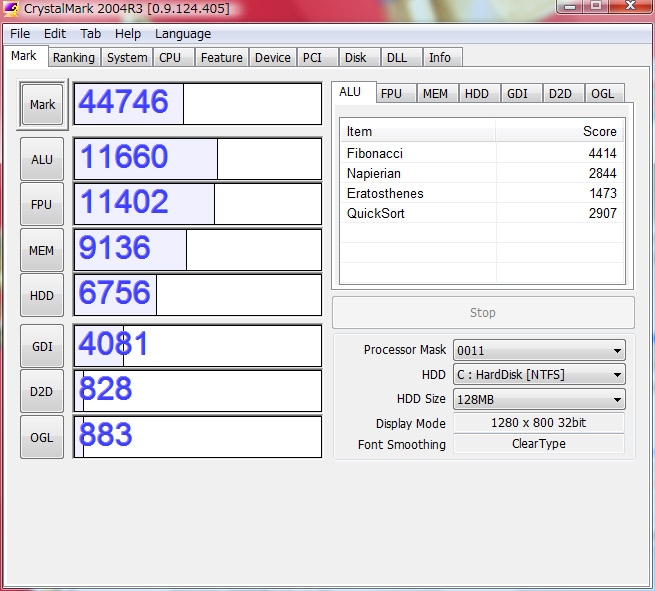The height and width of the screenshot is (591, 655).
Task: Open the File menu
Action: [x=20, y=33]
